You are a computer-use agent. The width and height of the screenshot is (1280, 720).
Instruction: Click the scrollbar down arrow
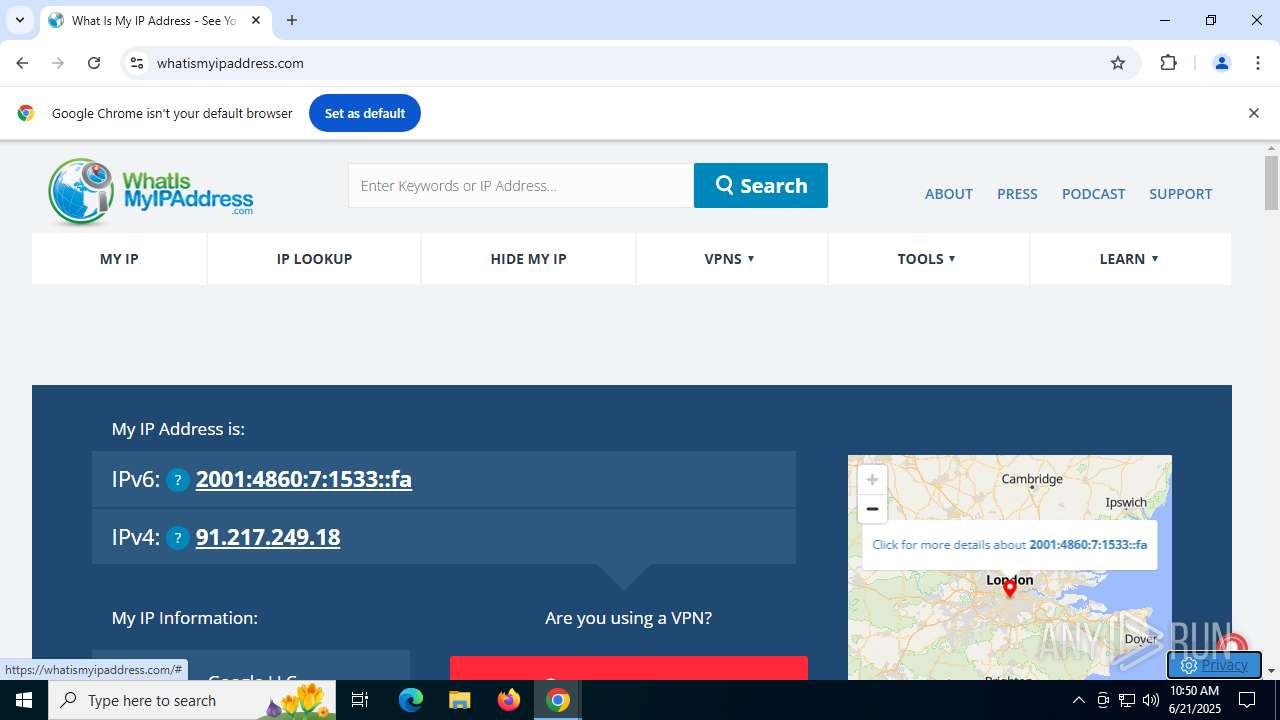coord(1271,671)
